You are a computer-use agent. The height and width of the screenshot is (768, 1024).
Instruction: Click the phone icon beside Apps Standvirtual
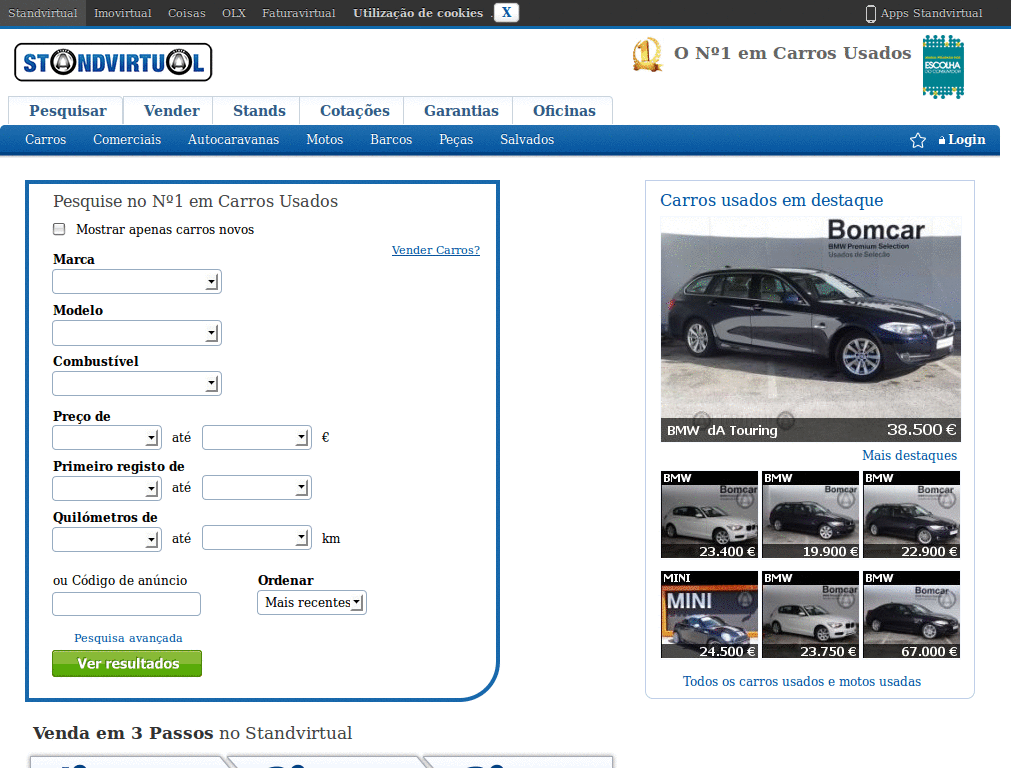tap(871, 14)
